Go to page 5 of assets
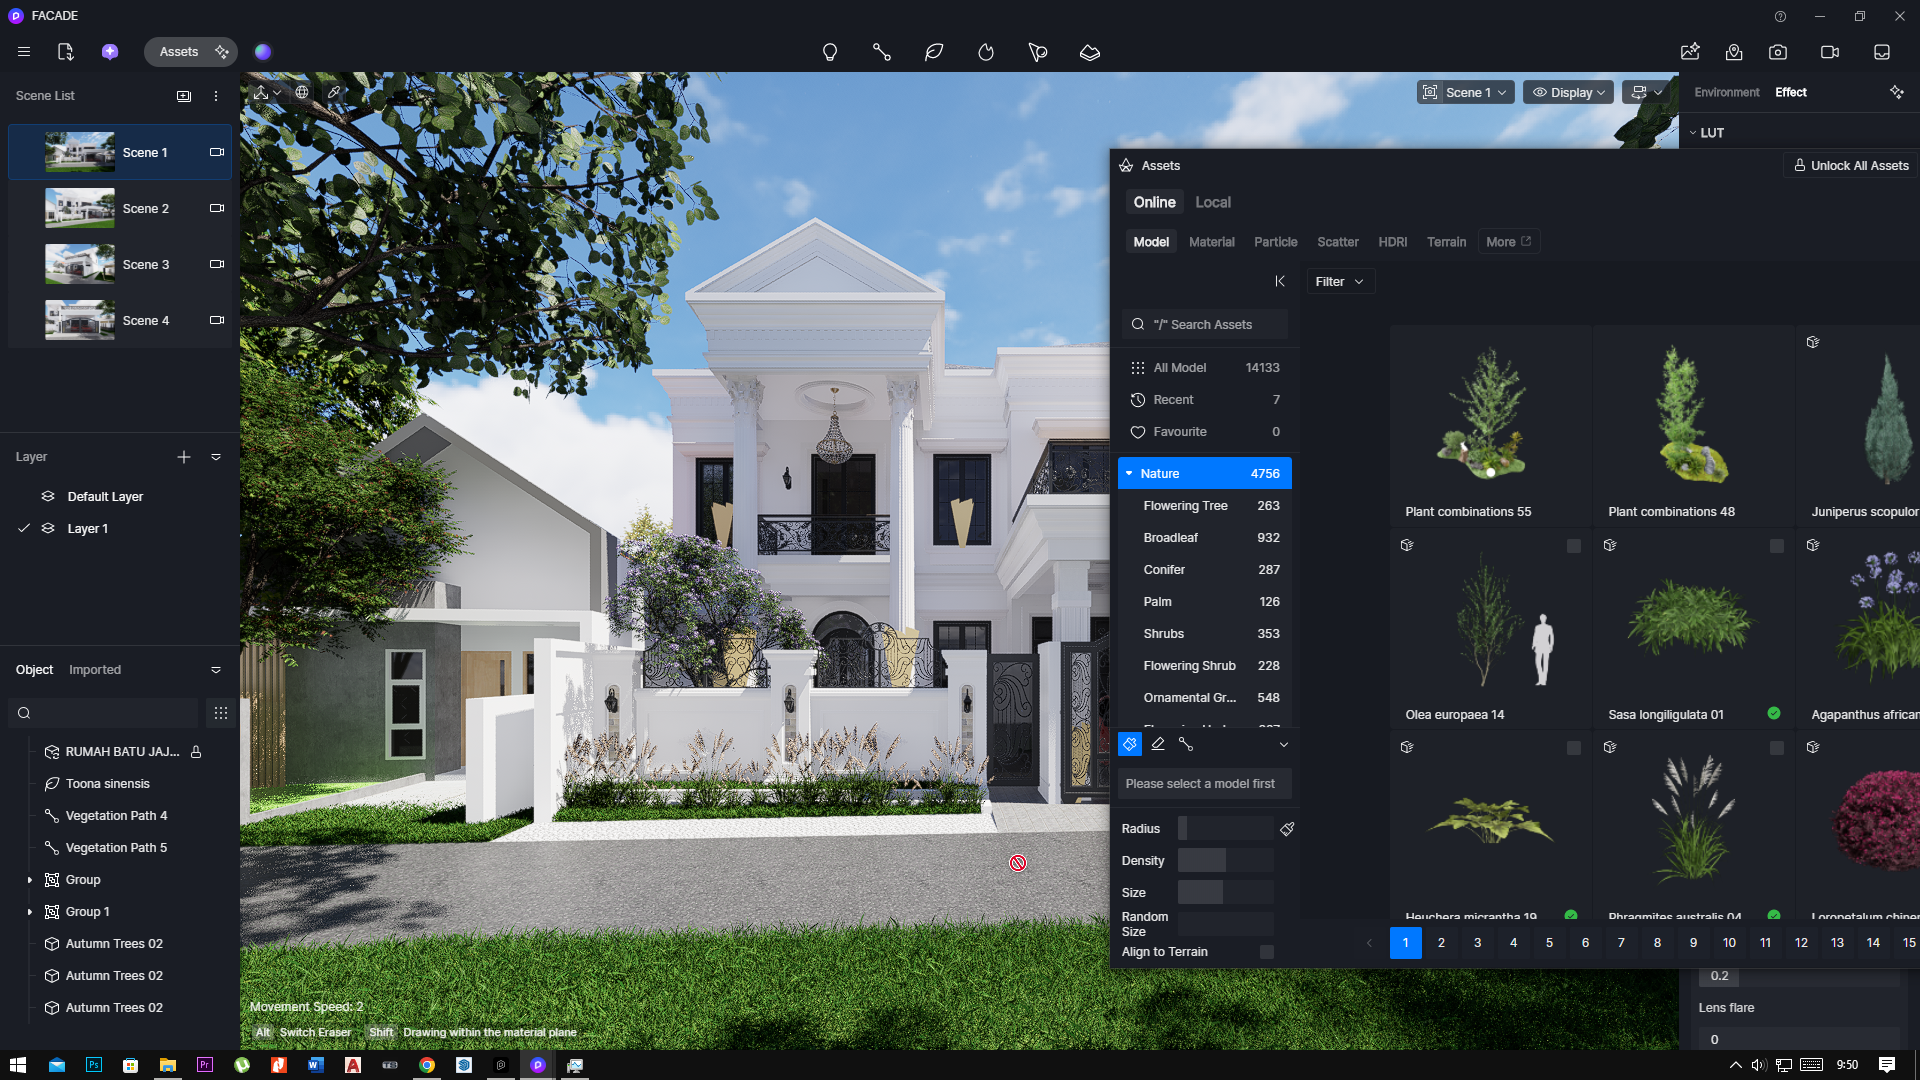Image resolution: width=1920 pixels, height=1080 pixels. (1549, 943)
